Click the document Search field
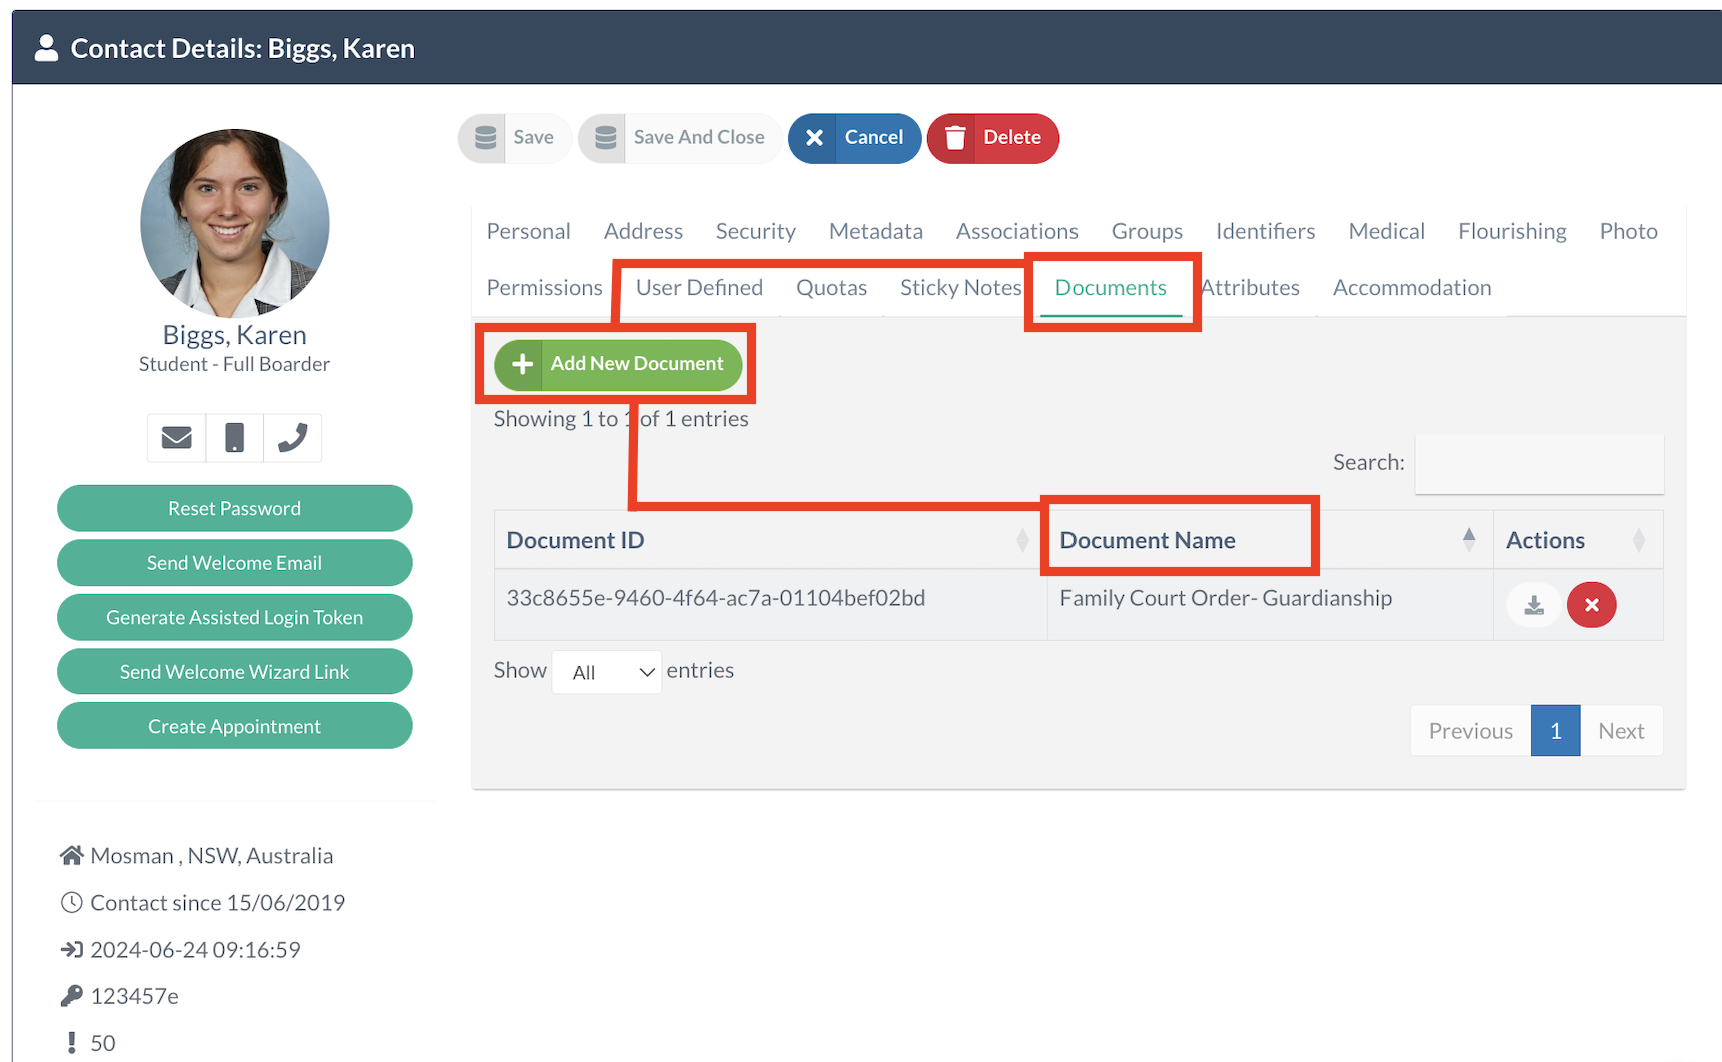1722x1062 pixels. click(1539, 463)
